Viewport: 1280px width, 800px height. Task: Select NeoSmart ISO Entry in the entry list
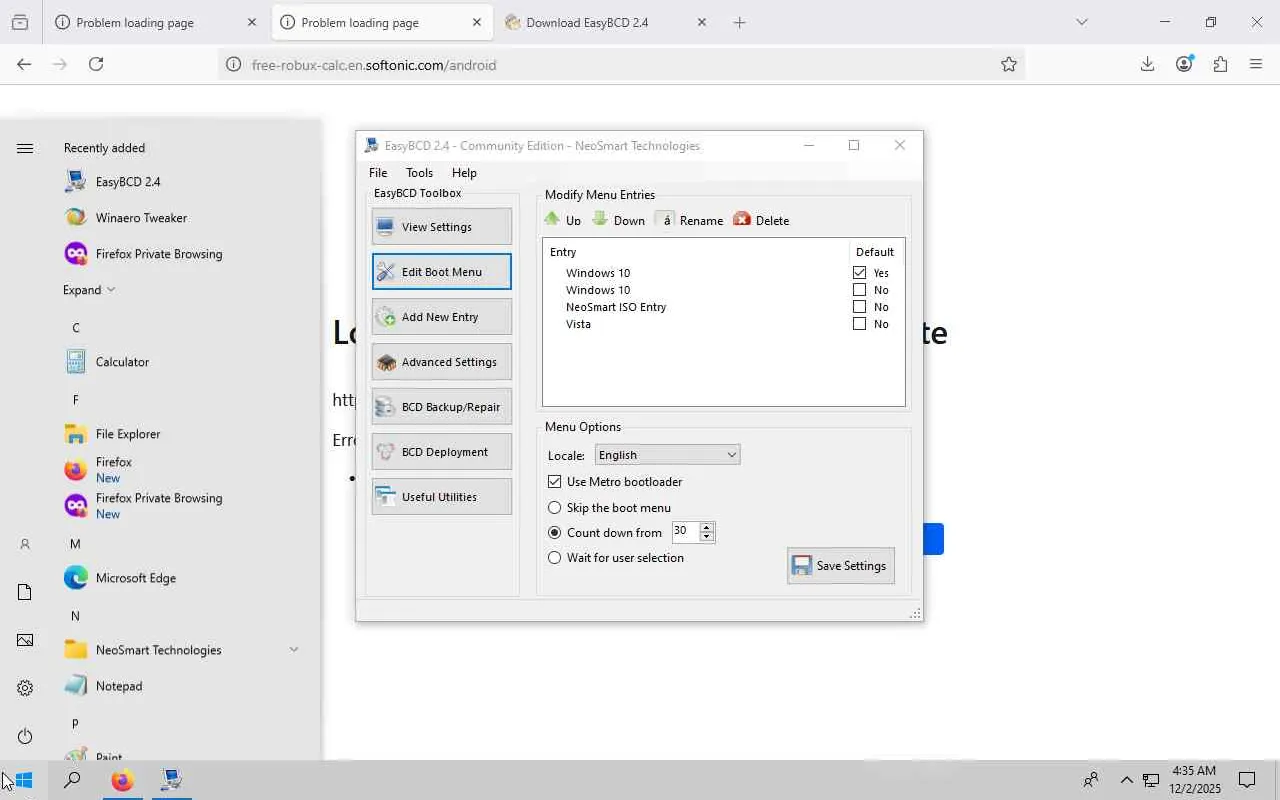coord(616,307)
